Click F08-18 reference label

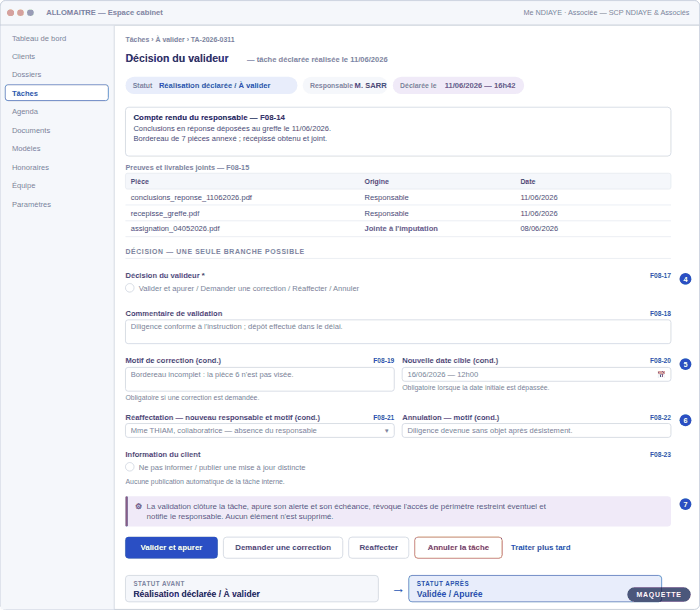click(660, 313)
